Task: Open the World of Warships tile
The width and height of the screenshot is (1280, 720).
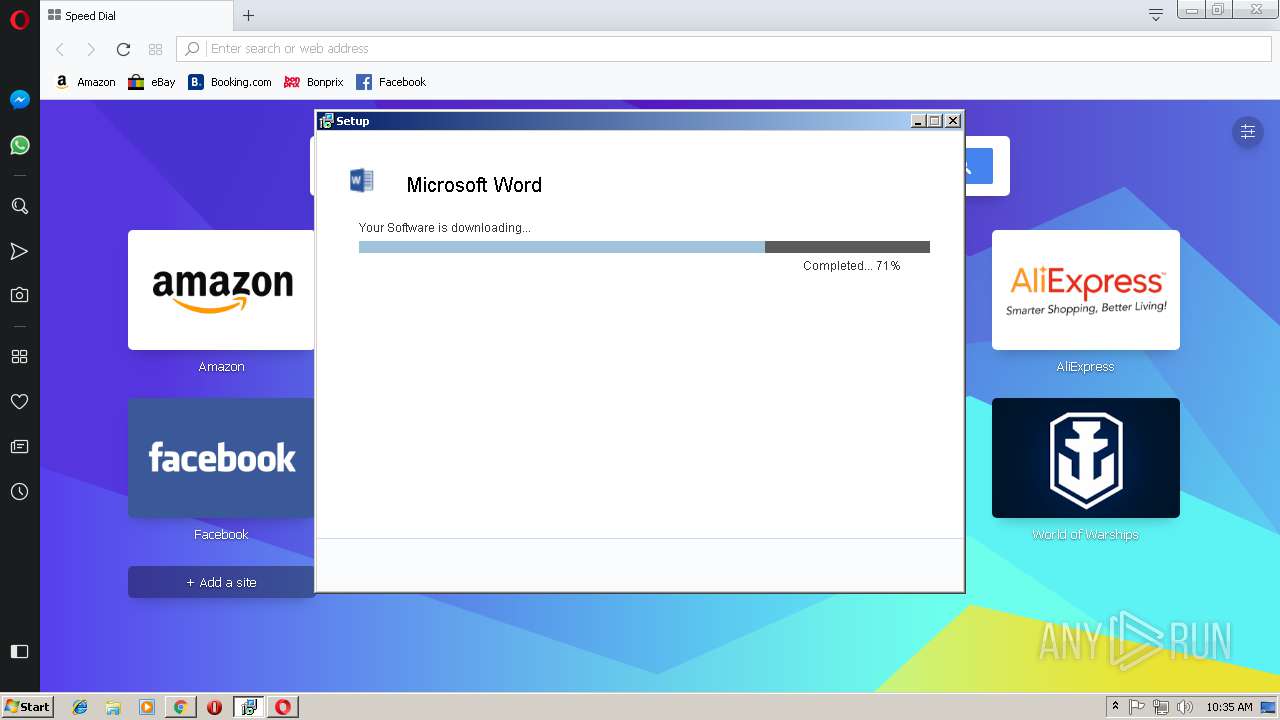Action: point(1086,458)
